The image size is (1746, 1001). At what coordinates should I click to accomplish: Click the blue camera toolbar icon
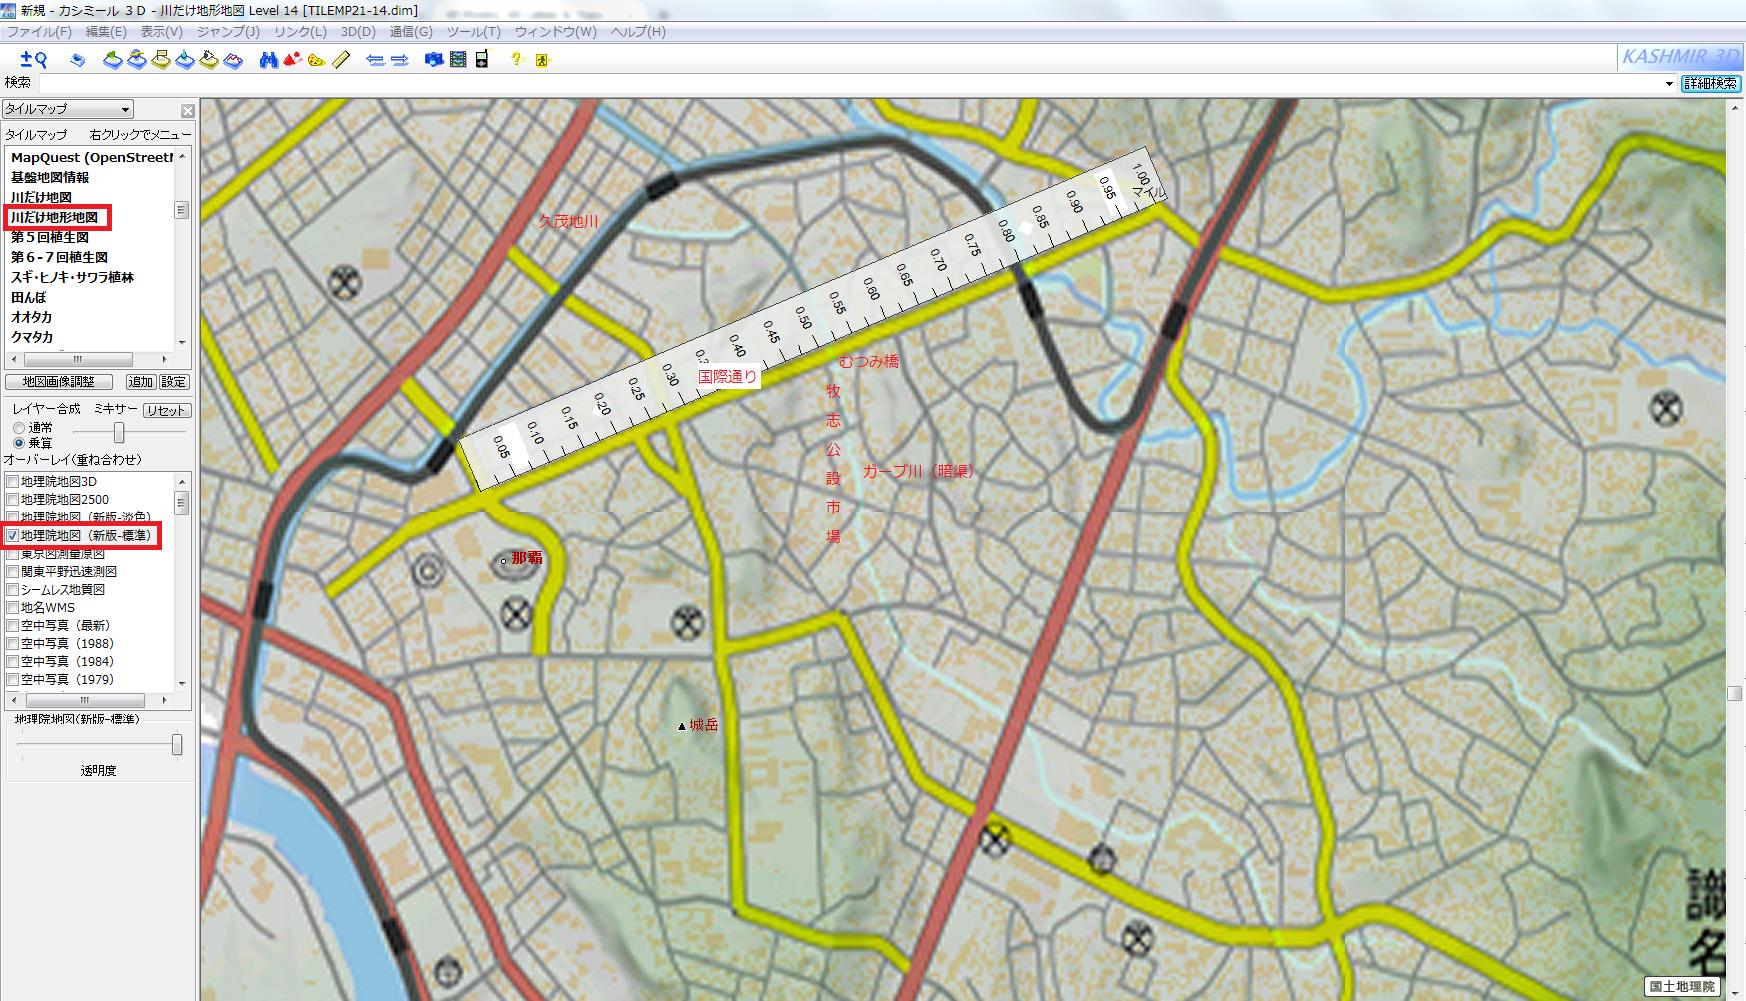coord(434,60)
